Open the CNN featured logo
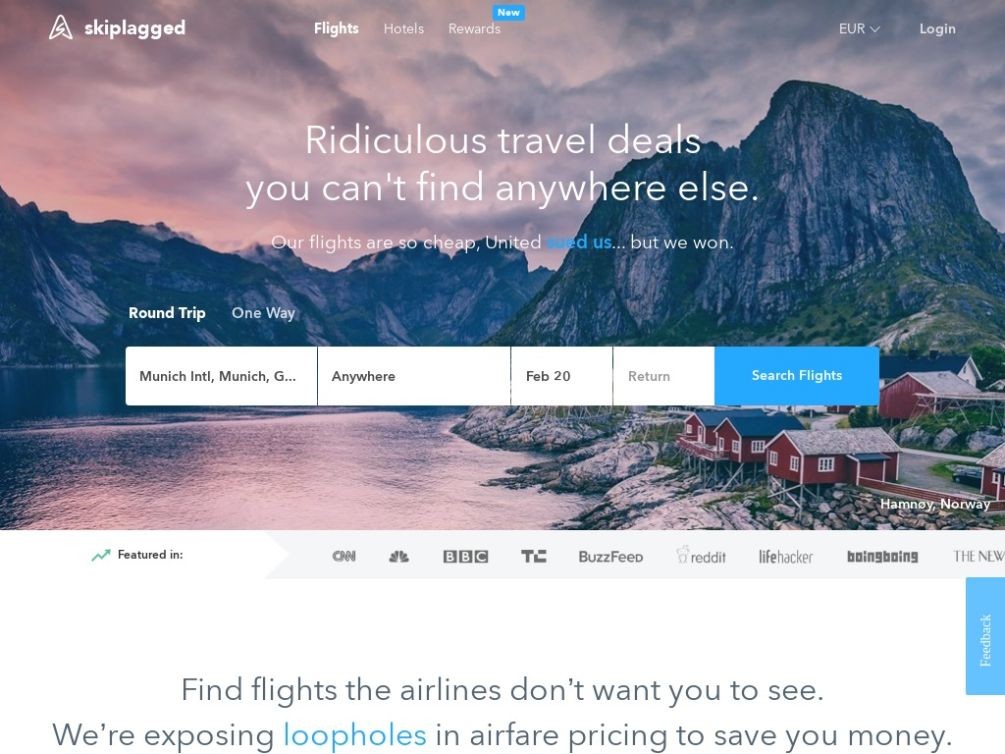The height and width of the screenshot is (754, 1005). (x=344, y=556)
